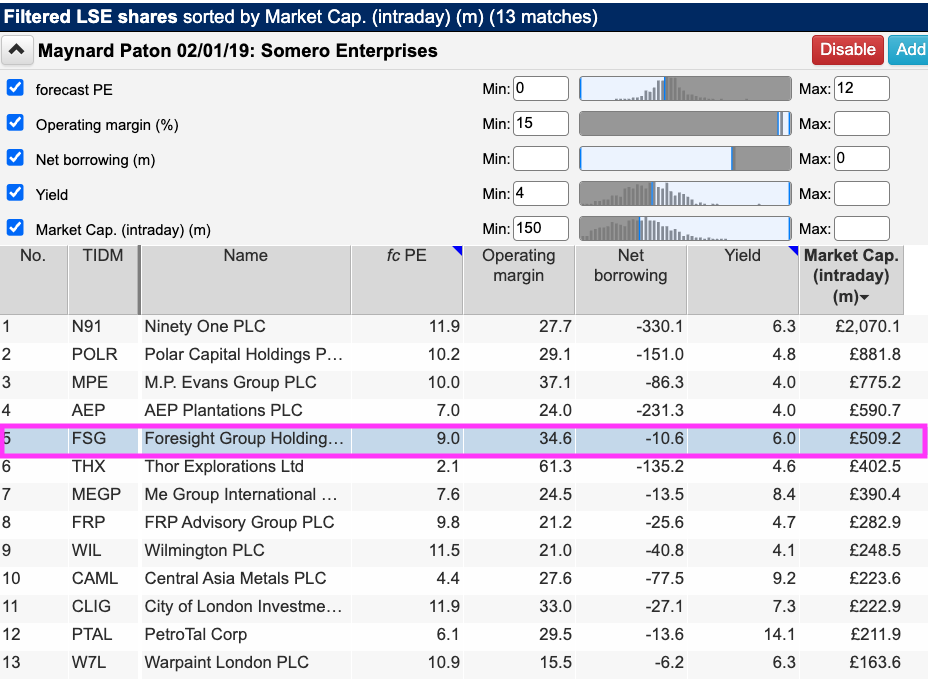Click the red Disable button

[848, 50]
